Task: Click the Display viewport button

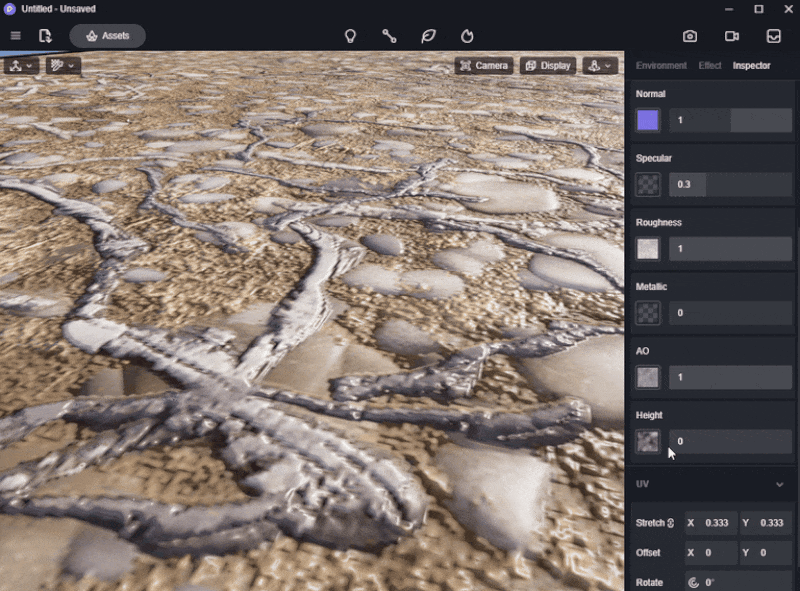Action: coord(548,66)
